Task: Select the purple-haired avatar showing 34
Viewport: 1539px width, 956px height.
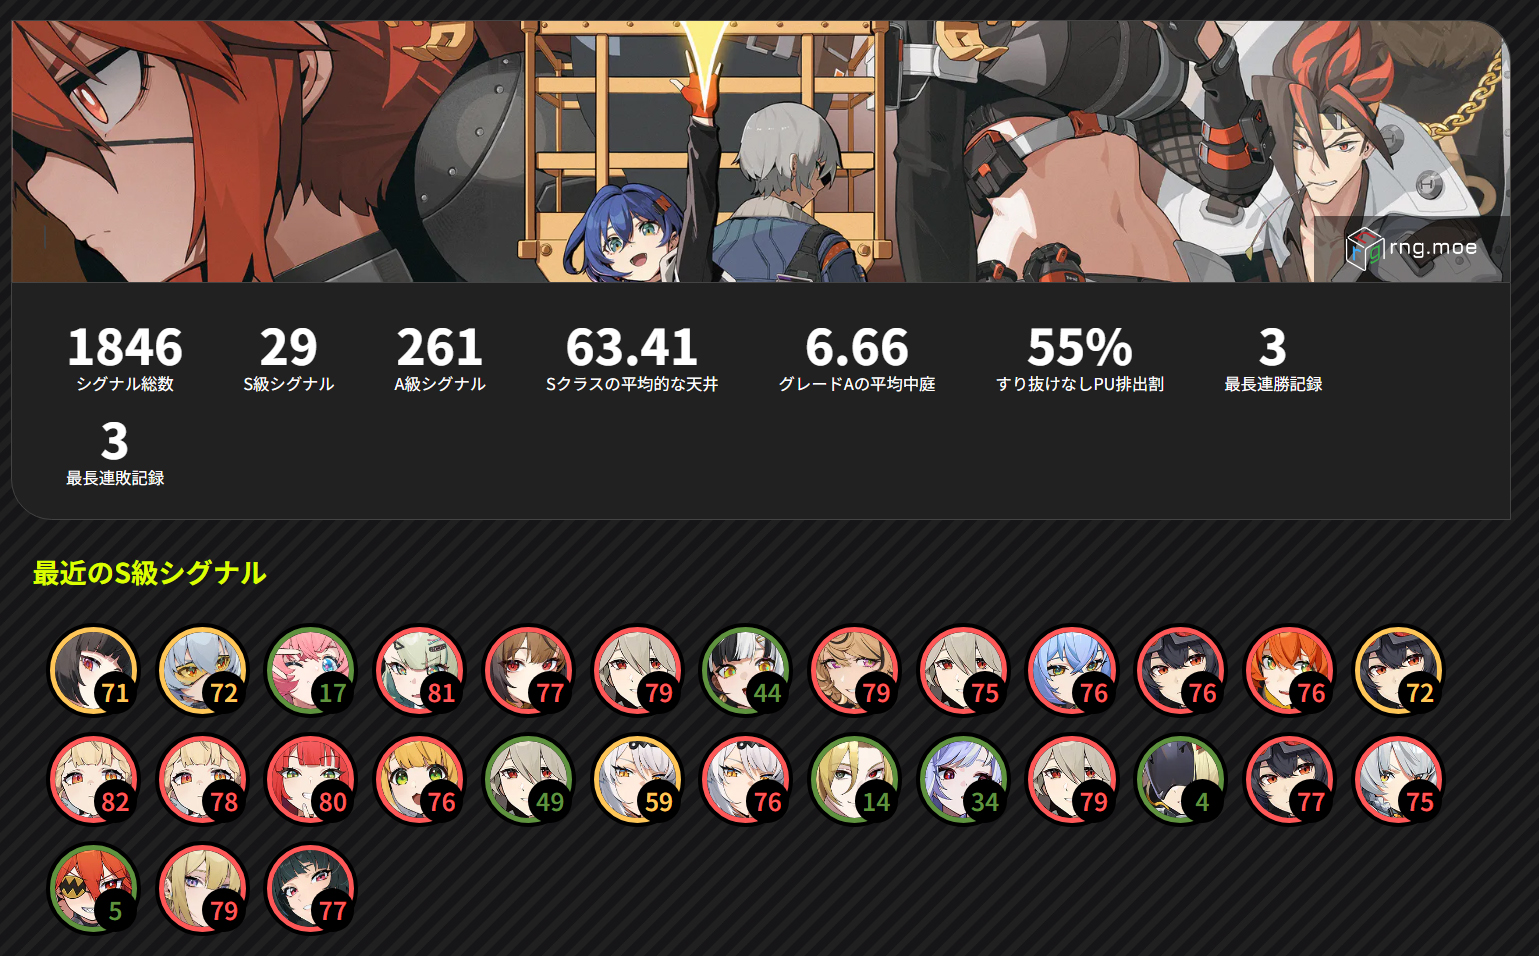Action: point(963,780)
